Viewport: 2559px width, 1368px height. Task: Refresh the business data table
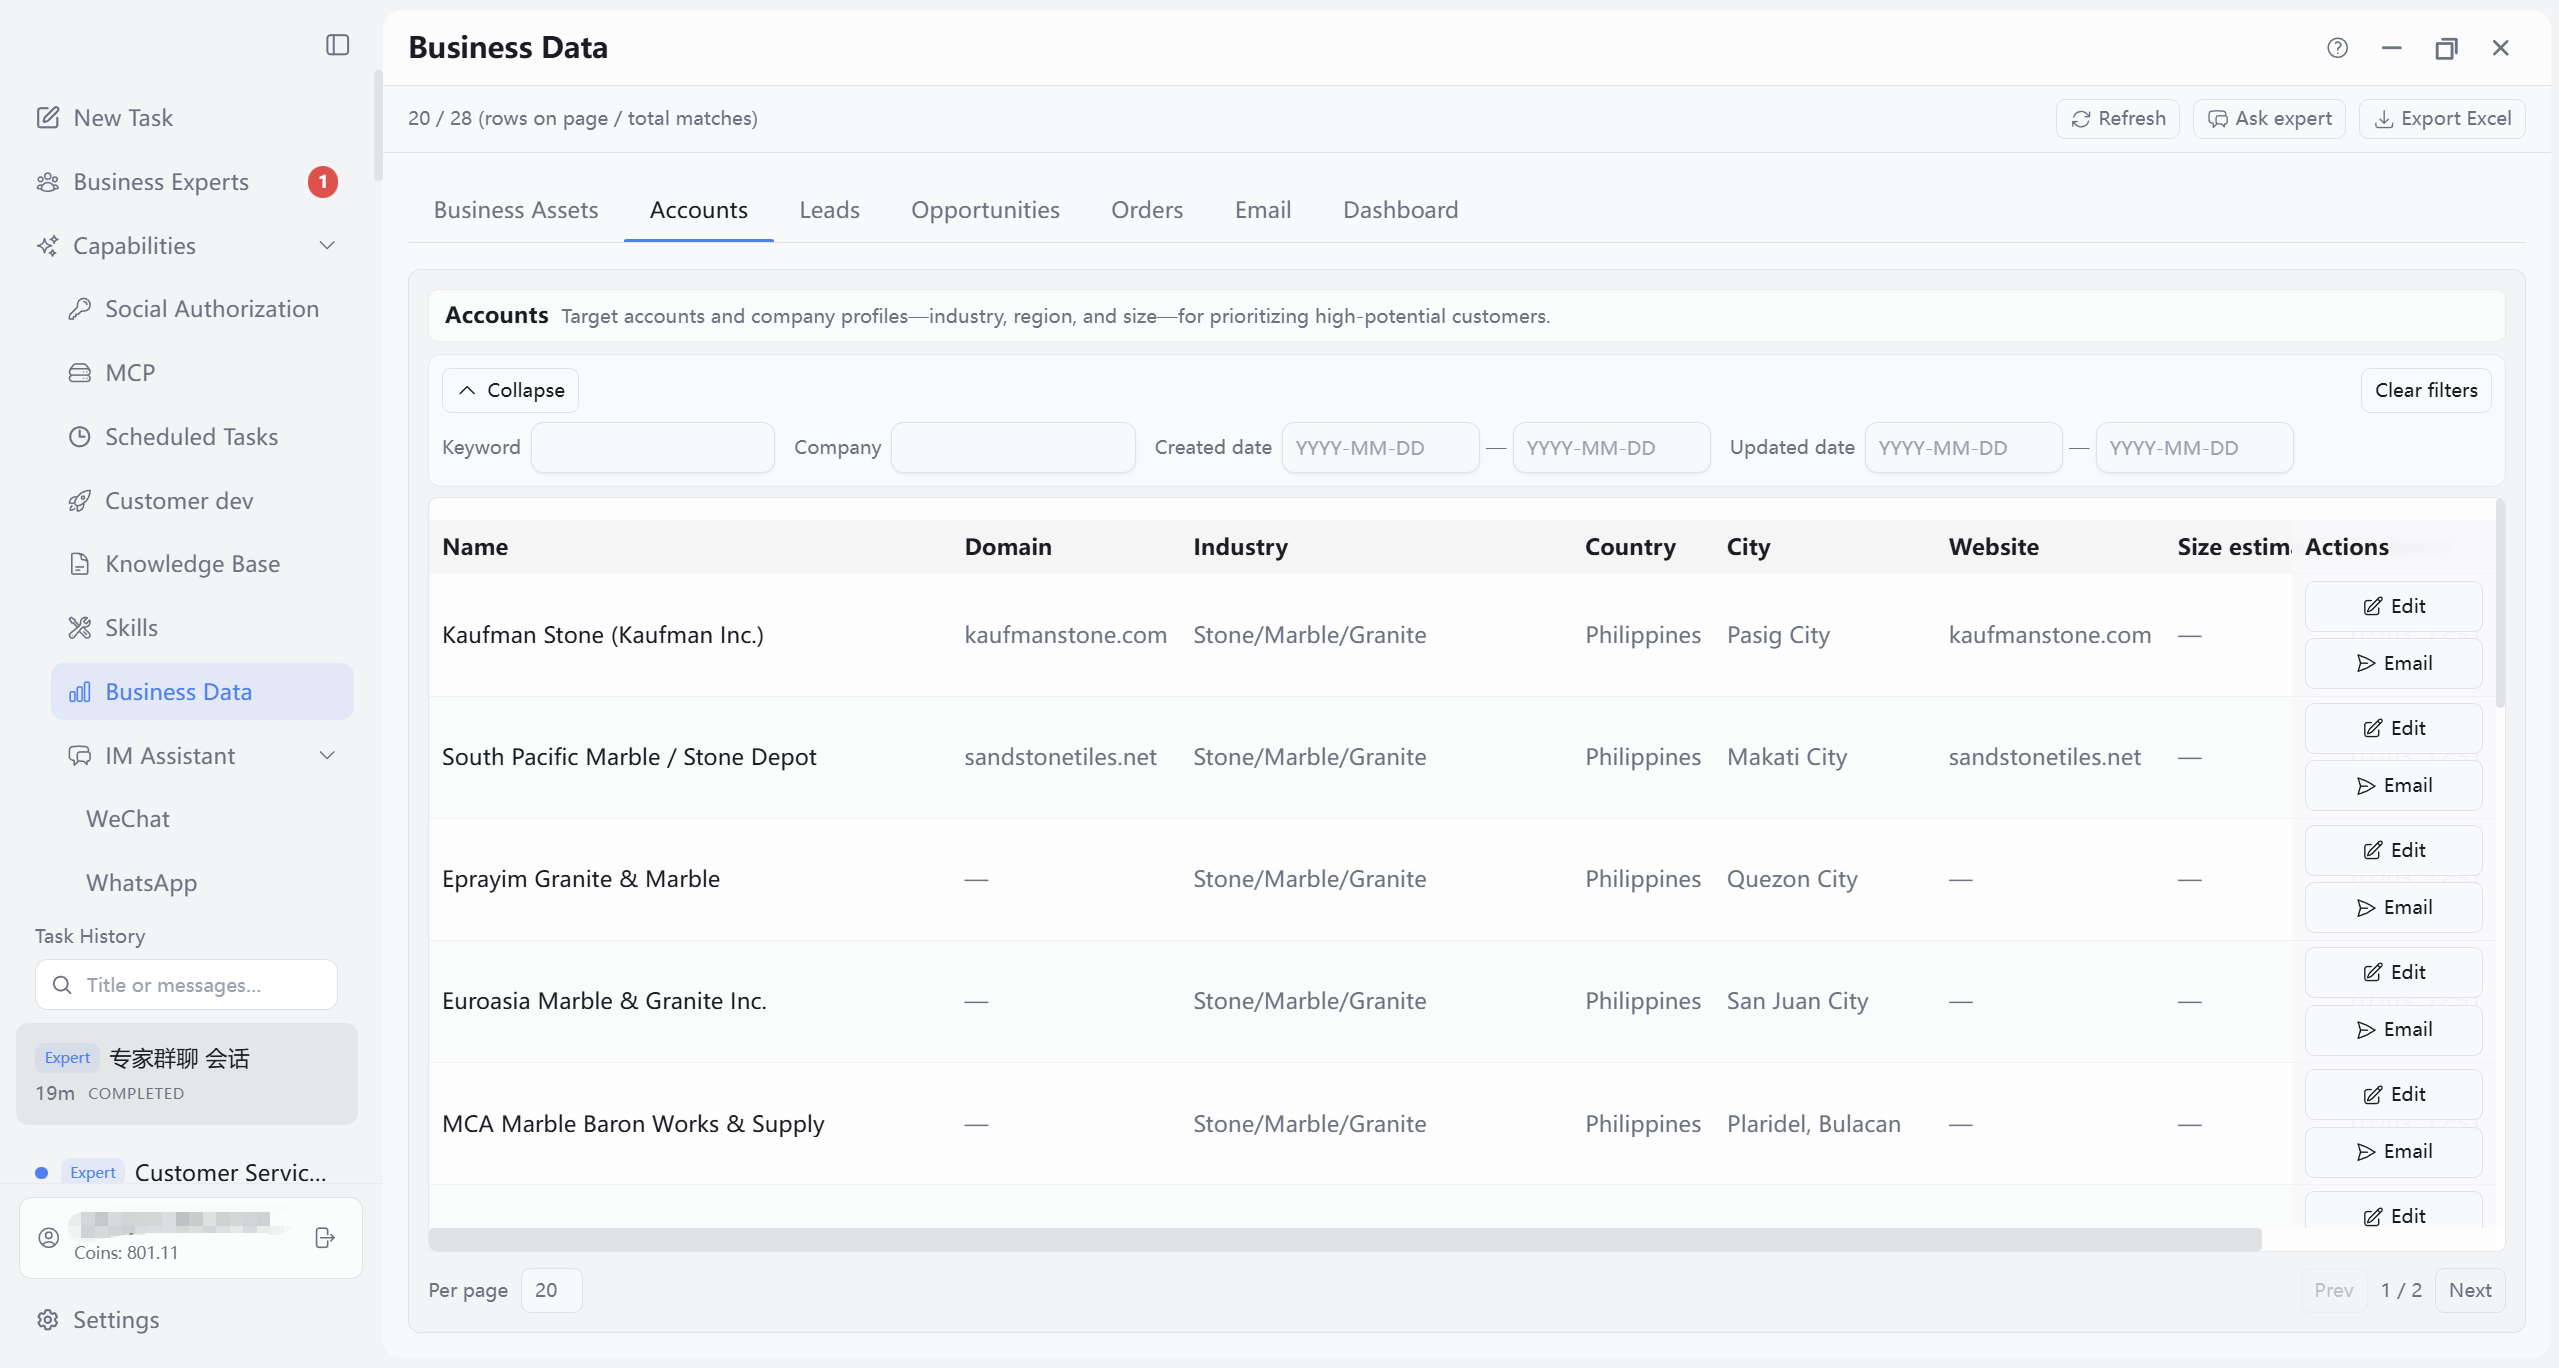(x=2118, y=119)
